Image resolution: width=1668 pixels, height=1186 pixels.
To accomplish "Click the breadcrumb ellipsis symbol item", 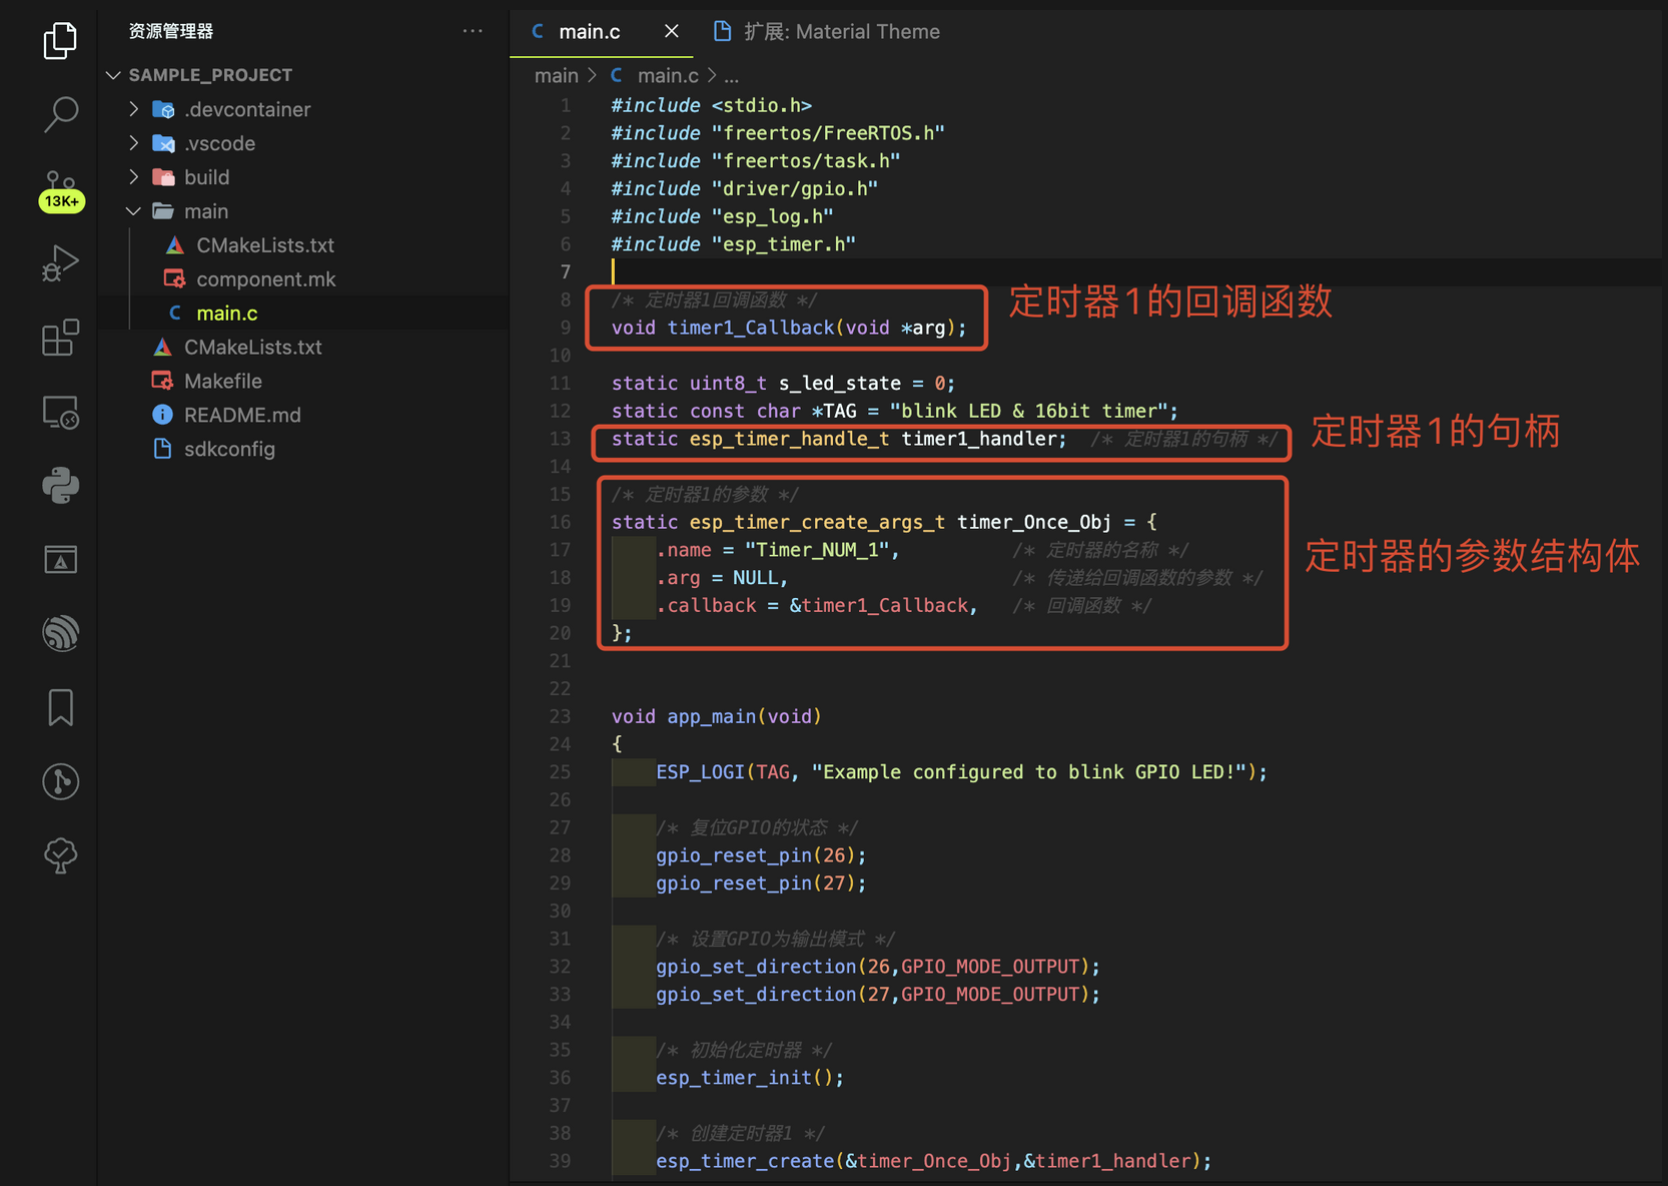I will click(731, 76).
